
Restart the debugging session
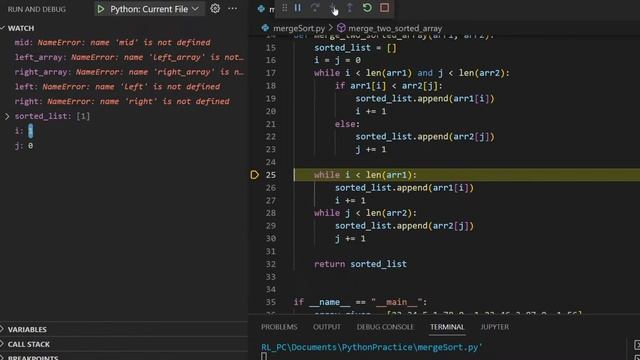pyautogui.click(x=367, y=8)
